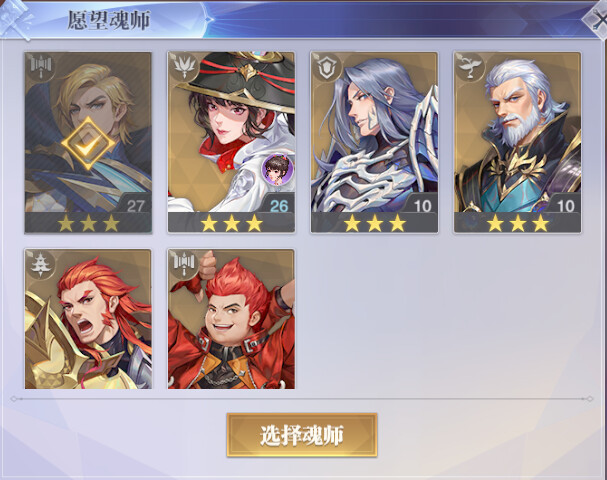Click the sword class icon on chubby hero card
The height and width of the screenshot is (480, 607).
[x=184, y=263]
